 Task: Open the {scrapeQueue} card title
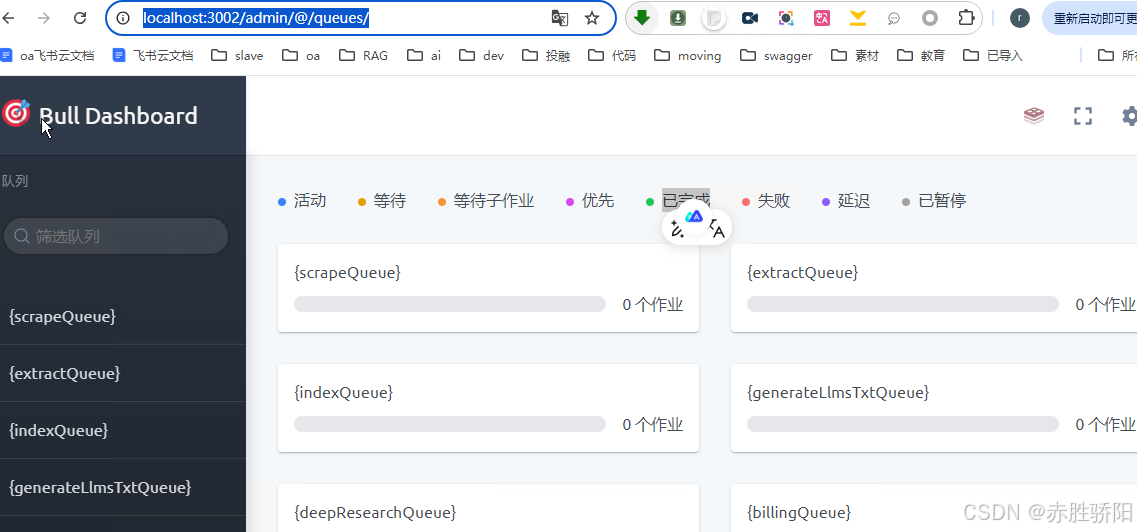[347, 273]
